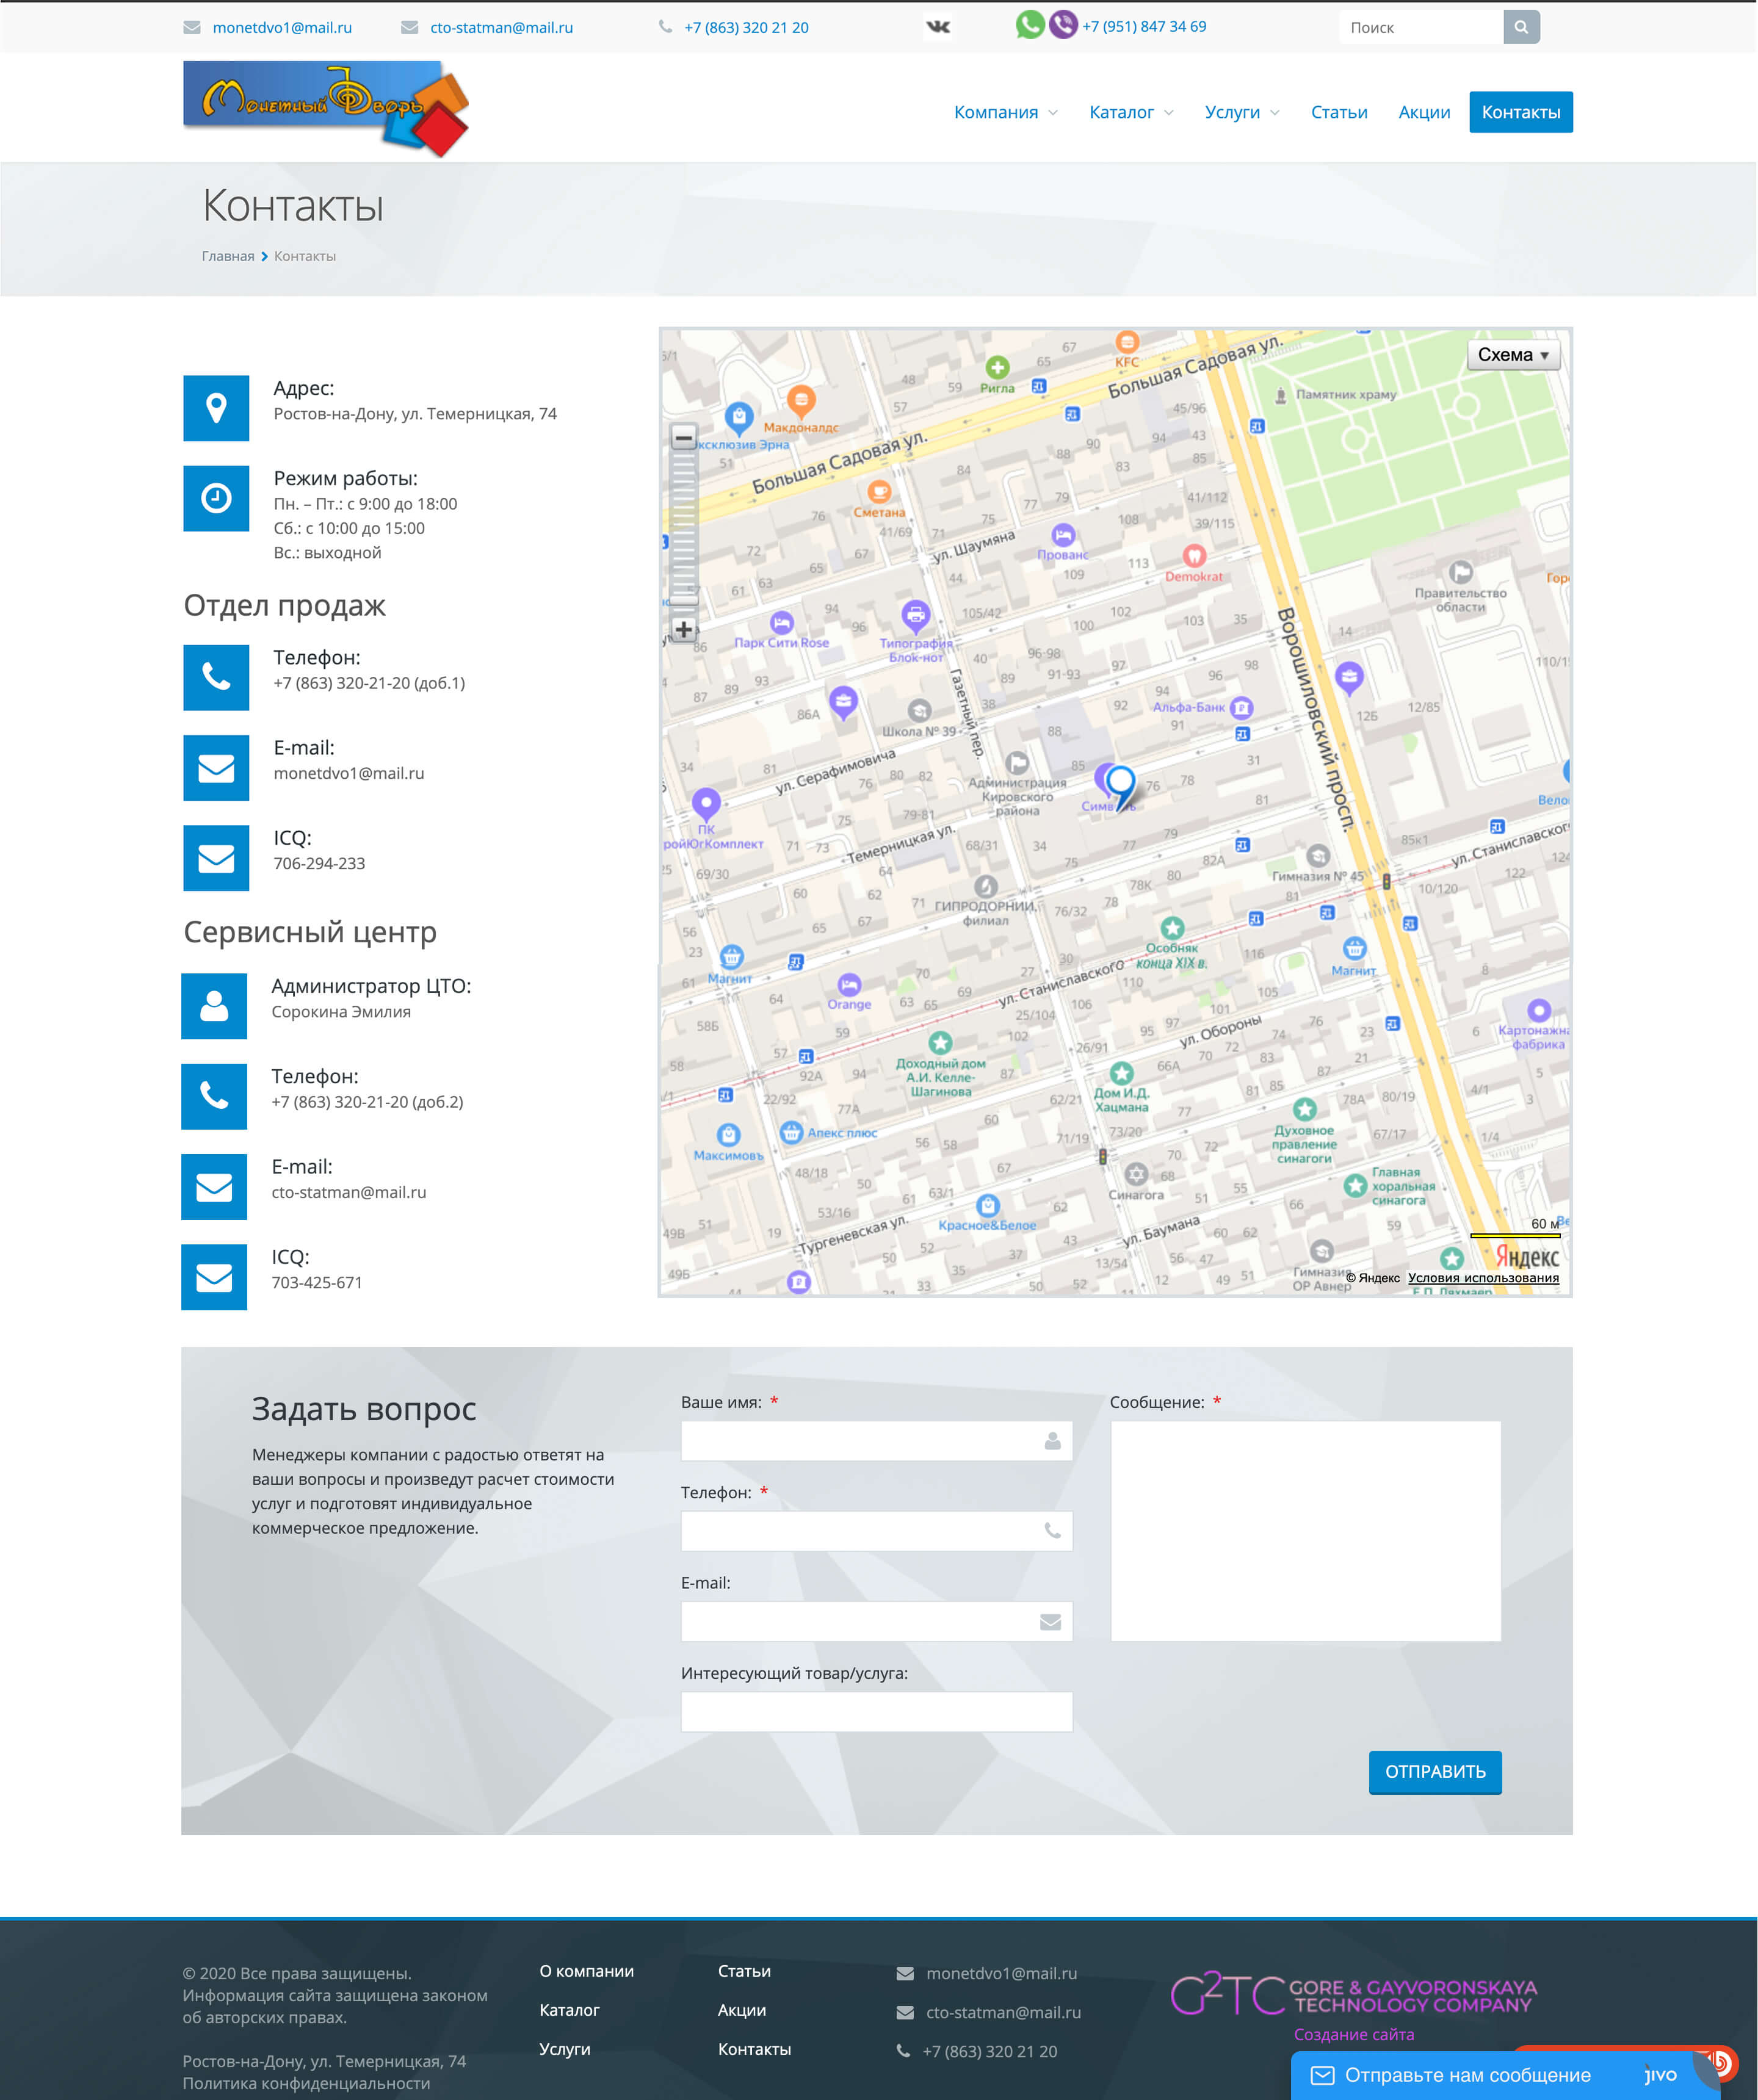Click the map zoom level slider
Image resolution: width=1758 pixels, height=2100 pixels.
coord(683,530)
